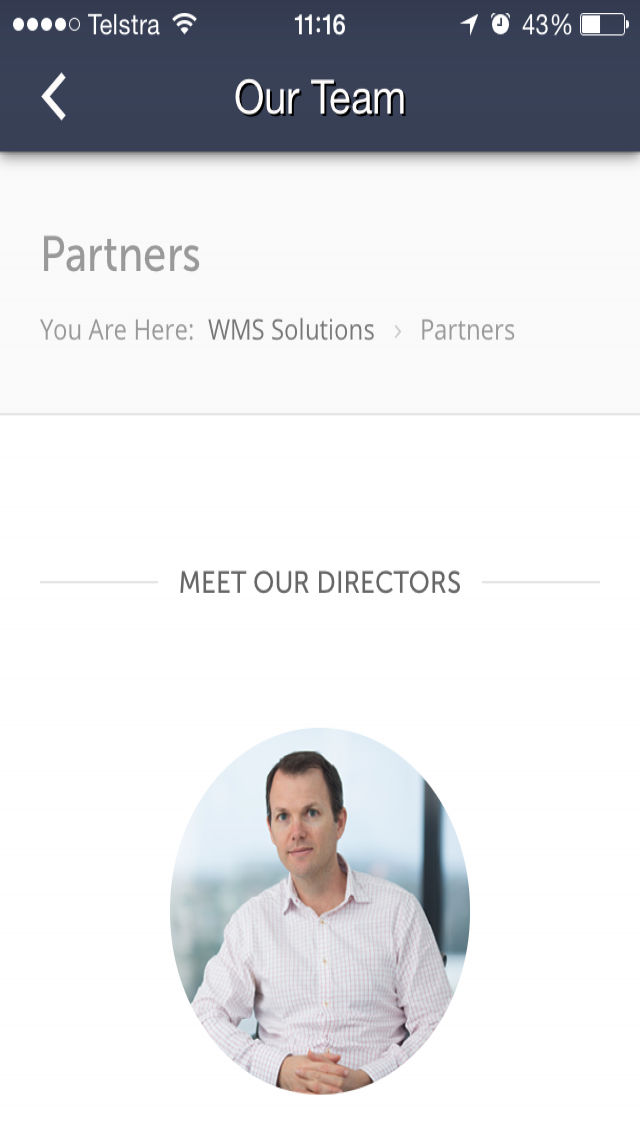Tap the alarm clock status icon
Screen dimensions: 640x1136
[x=500, y=25]
